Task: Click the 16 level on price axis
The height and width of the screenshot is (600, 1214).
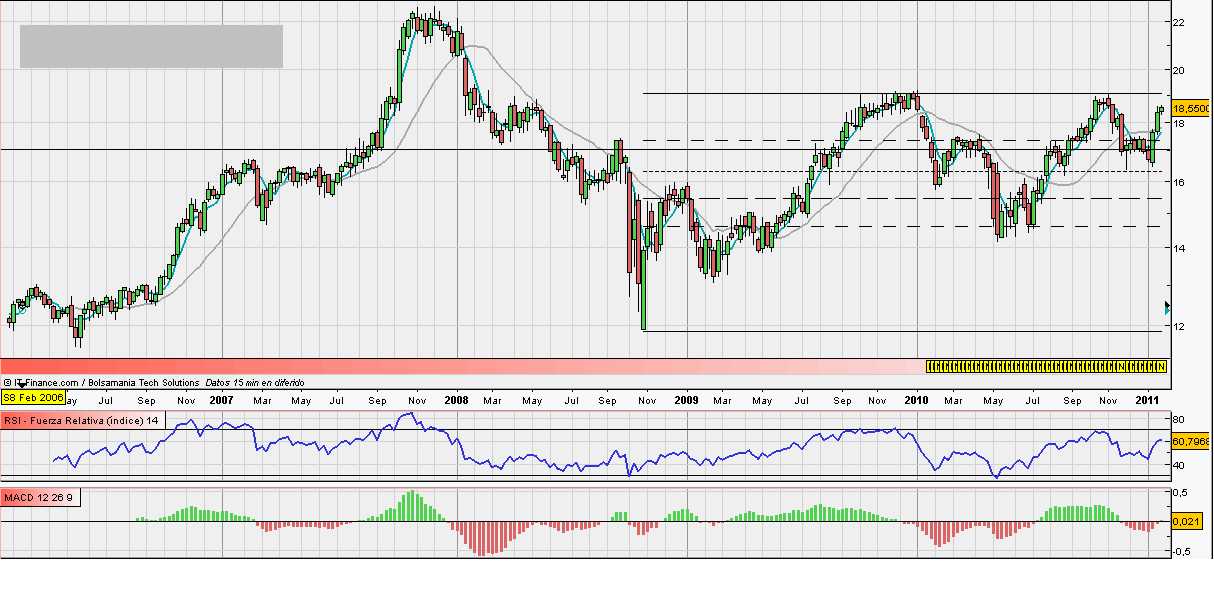Action: 1179,182
